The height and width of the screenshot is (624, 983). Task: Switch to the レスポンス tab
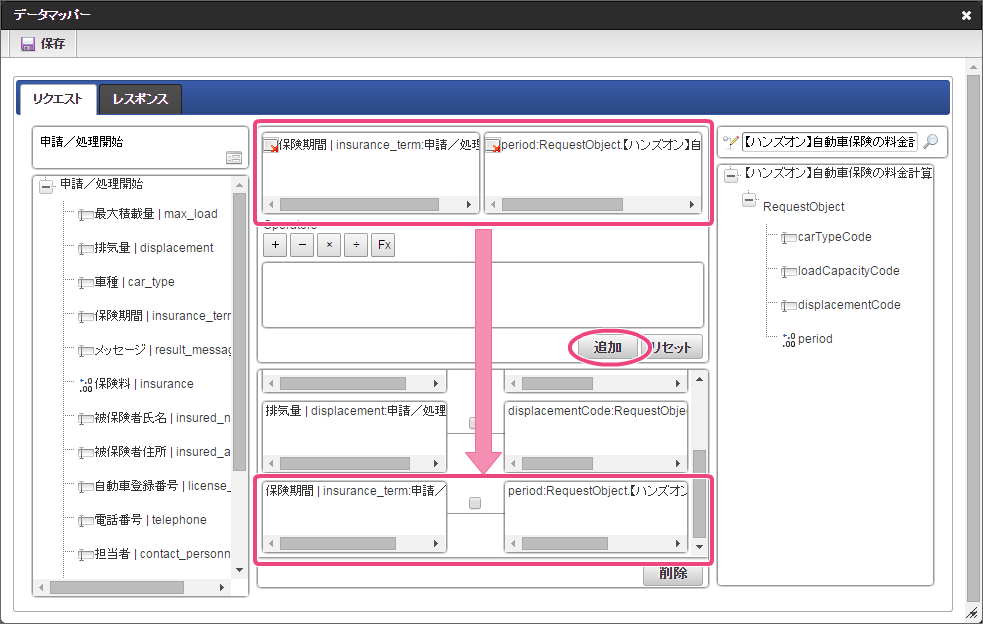(140, 99)
